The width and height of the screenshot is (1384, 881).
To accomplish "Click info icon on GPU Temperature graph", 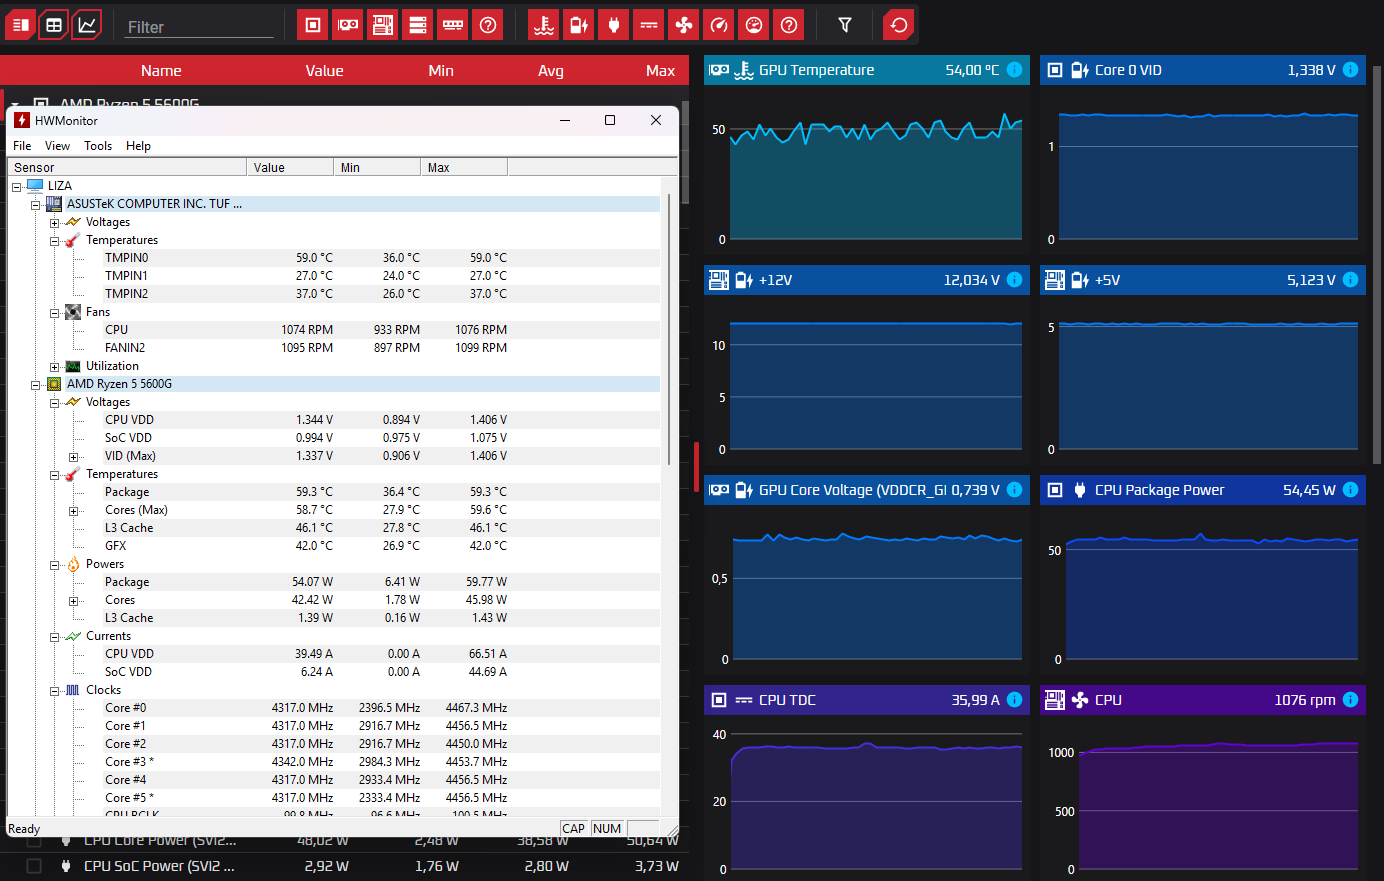I will 1014,70.
